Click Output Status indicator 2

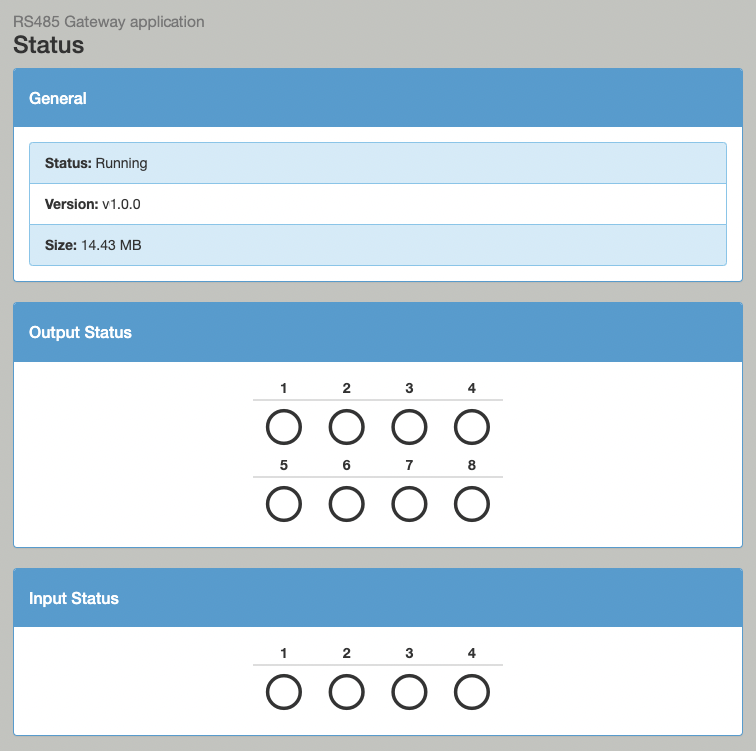tap(346, 428)
